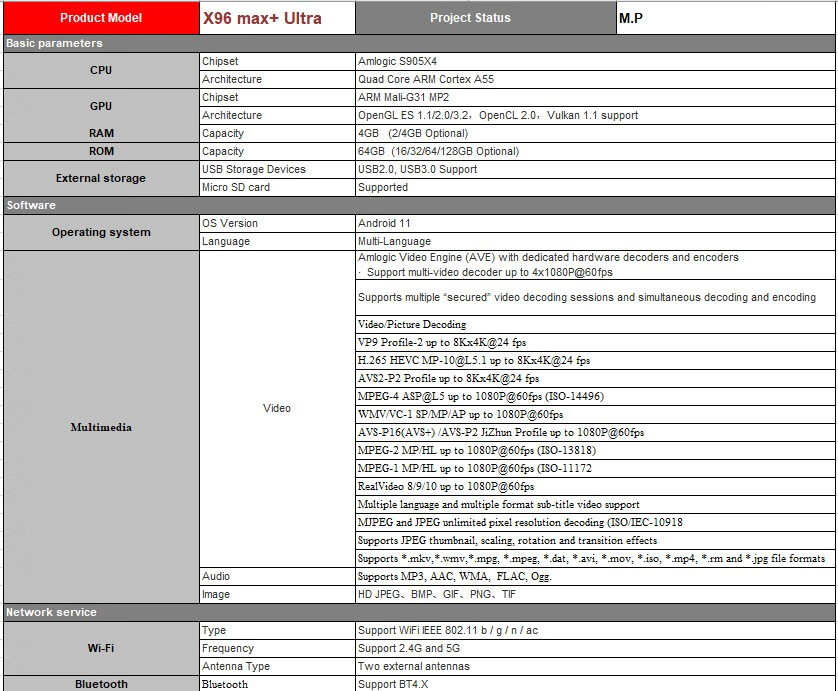Image resolution: width=838 pixels, height=691 pixels.
Task: Select the "AVS2-P2 Profile" row
Action: coord(595,378)
